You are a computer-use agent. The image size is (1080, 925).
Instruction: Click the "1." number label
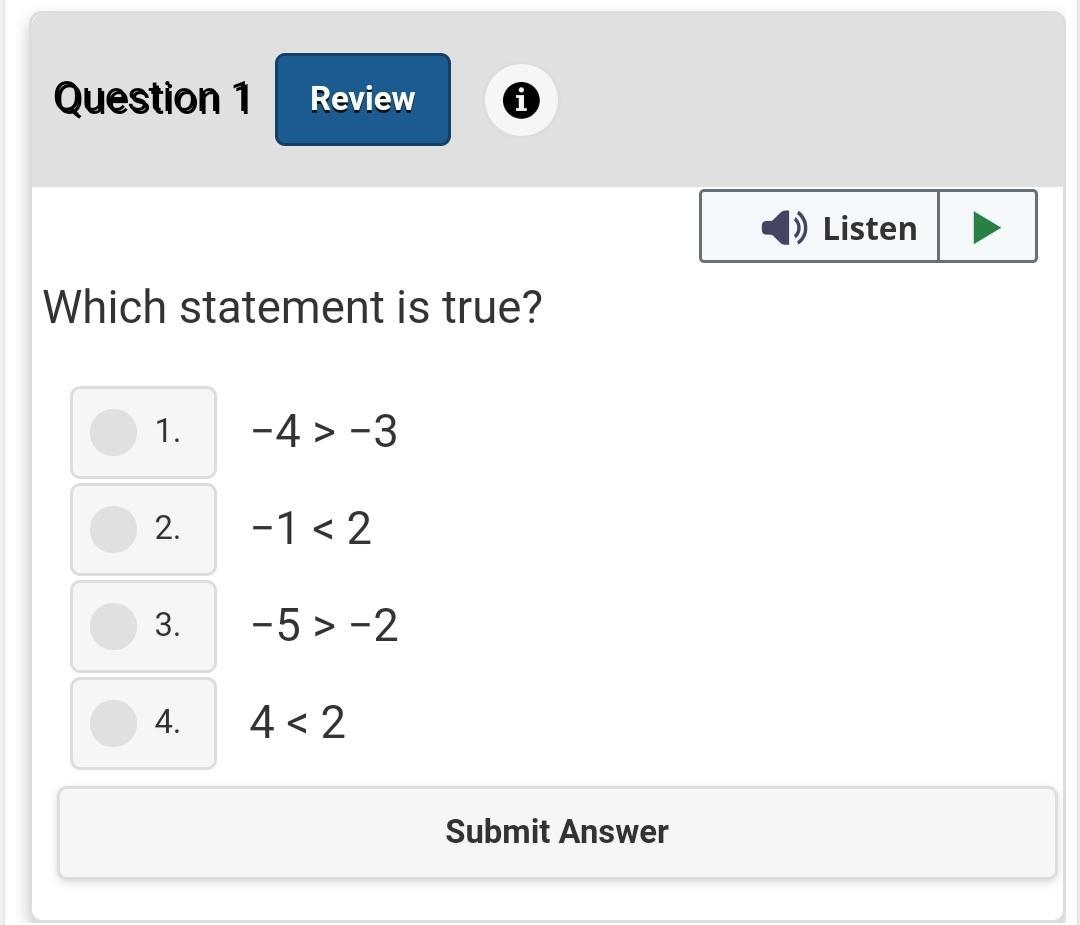tap(168, 432)
